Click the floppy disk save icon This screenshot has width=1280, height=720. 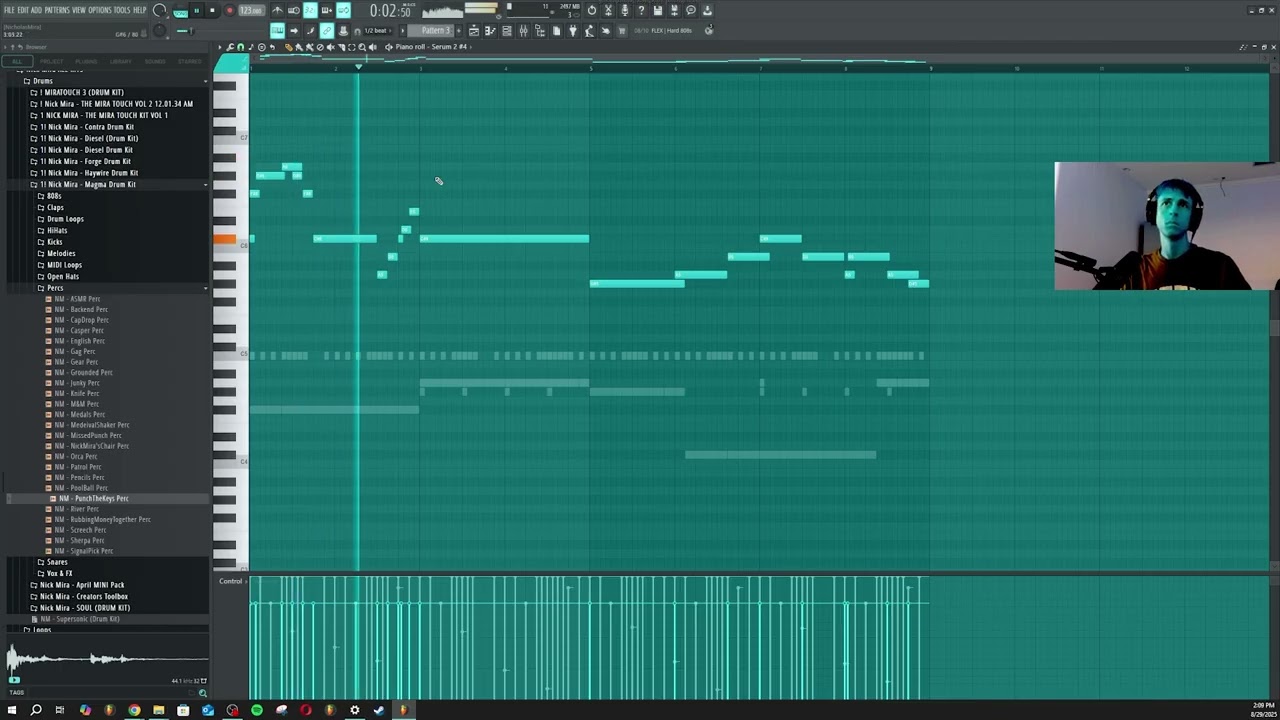click(x=657, y=10)
